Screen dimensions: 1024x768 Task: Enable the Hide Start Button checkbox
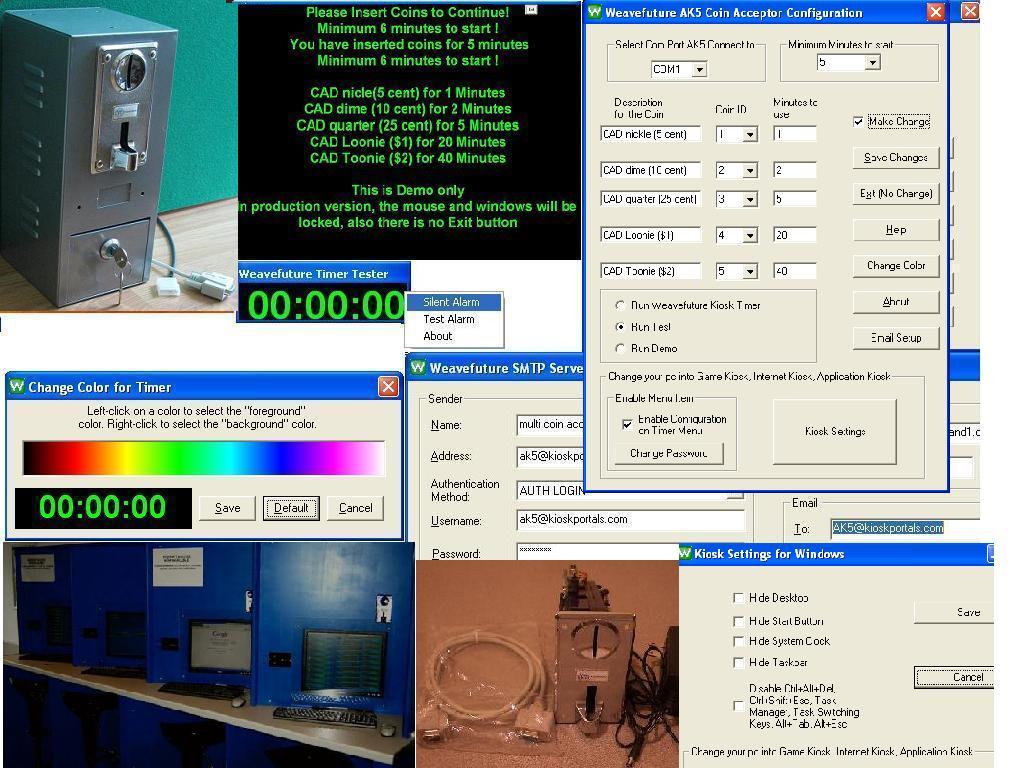739,621
